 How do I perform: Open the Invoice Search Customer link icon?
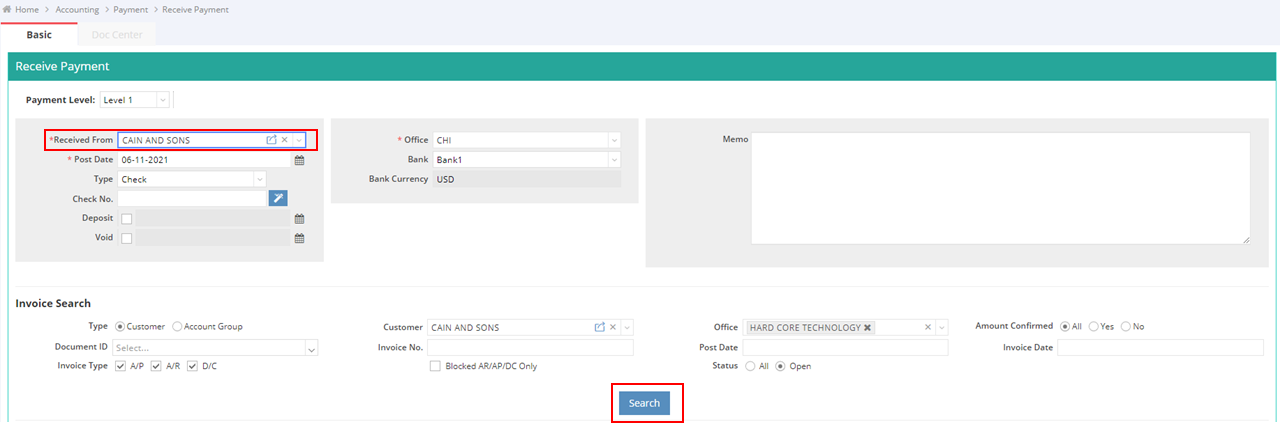point(600,327)
